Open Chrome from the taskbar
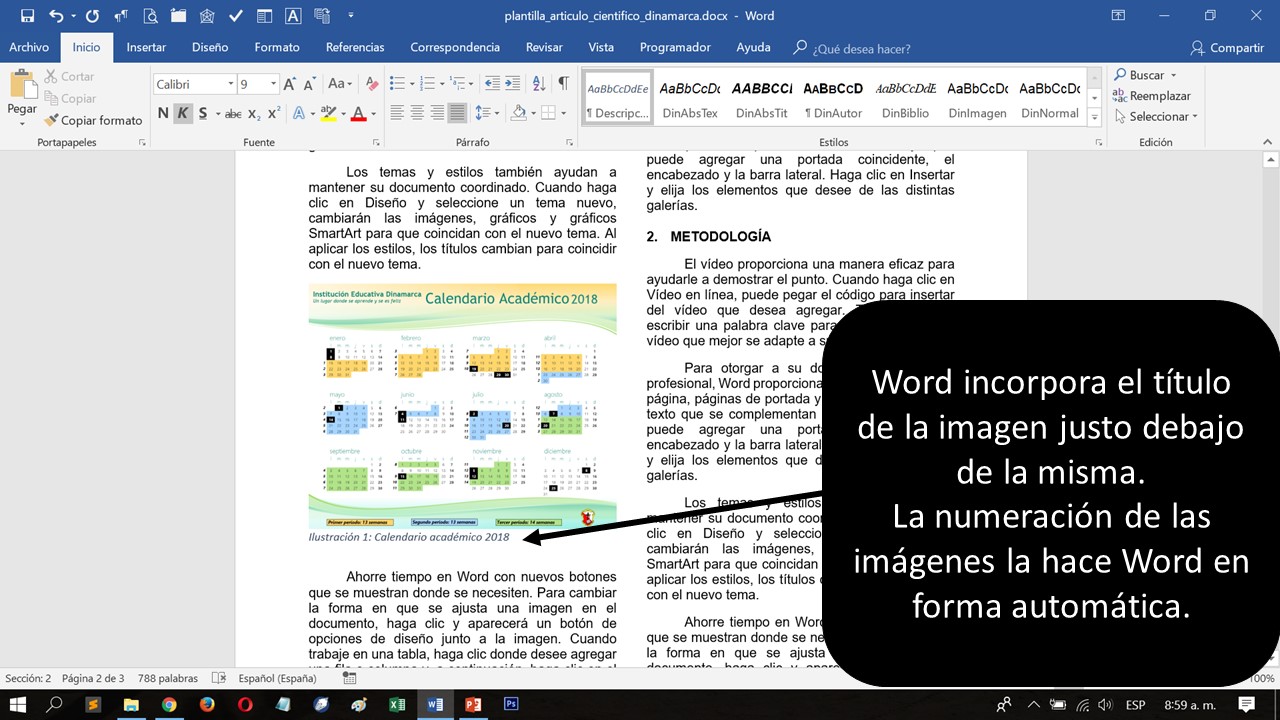 pos(169,704)
